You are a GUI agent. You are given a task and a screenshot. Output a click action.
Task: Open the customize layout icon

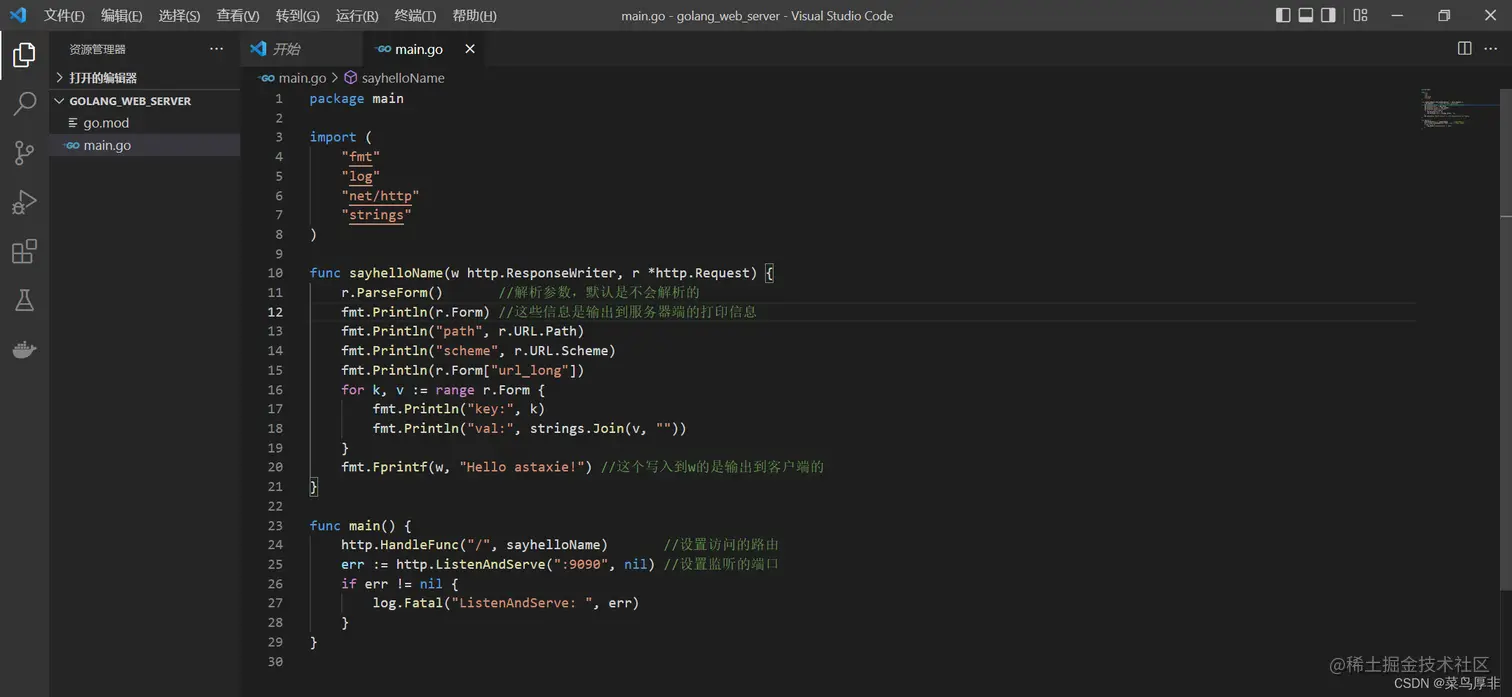1360,15
